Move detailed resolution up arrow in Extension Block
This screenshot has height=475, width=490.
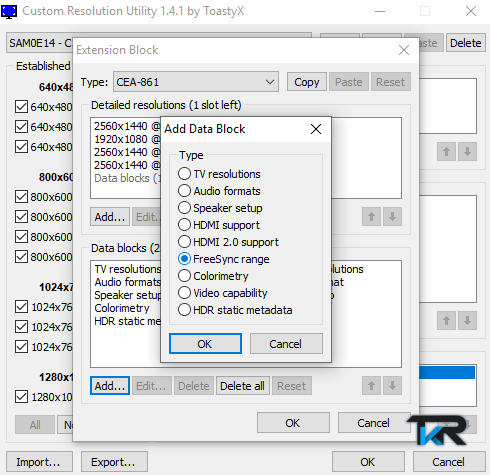(x=371, y=217)
